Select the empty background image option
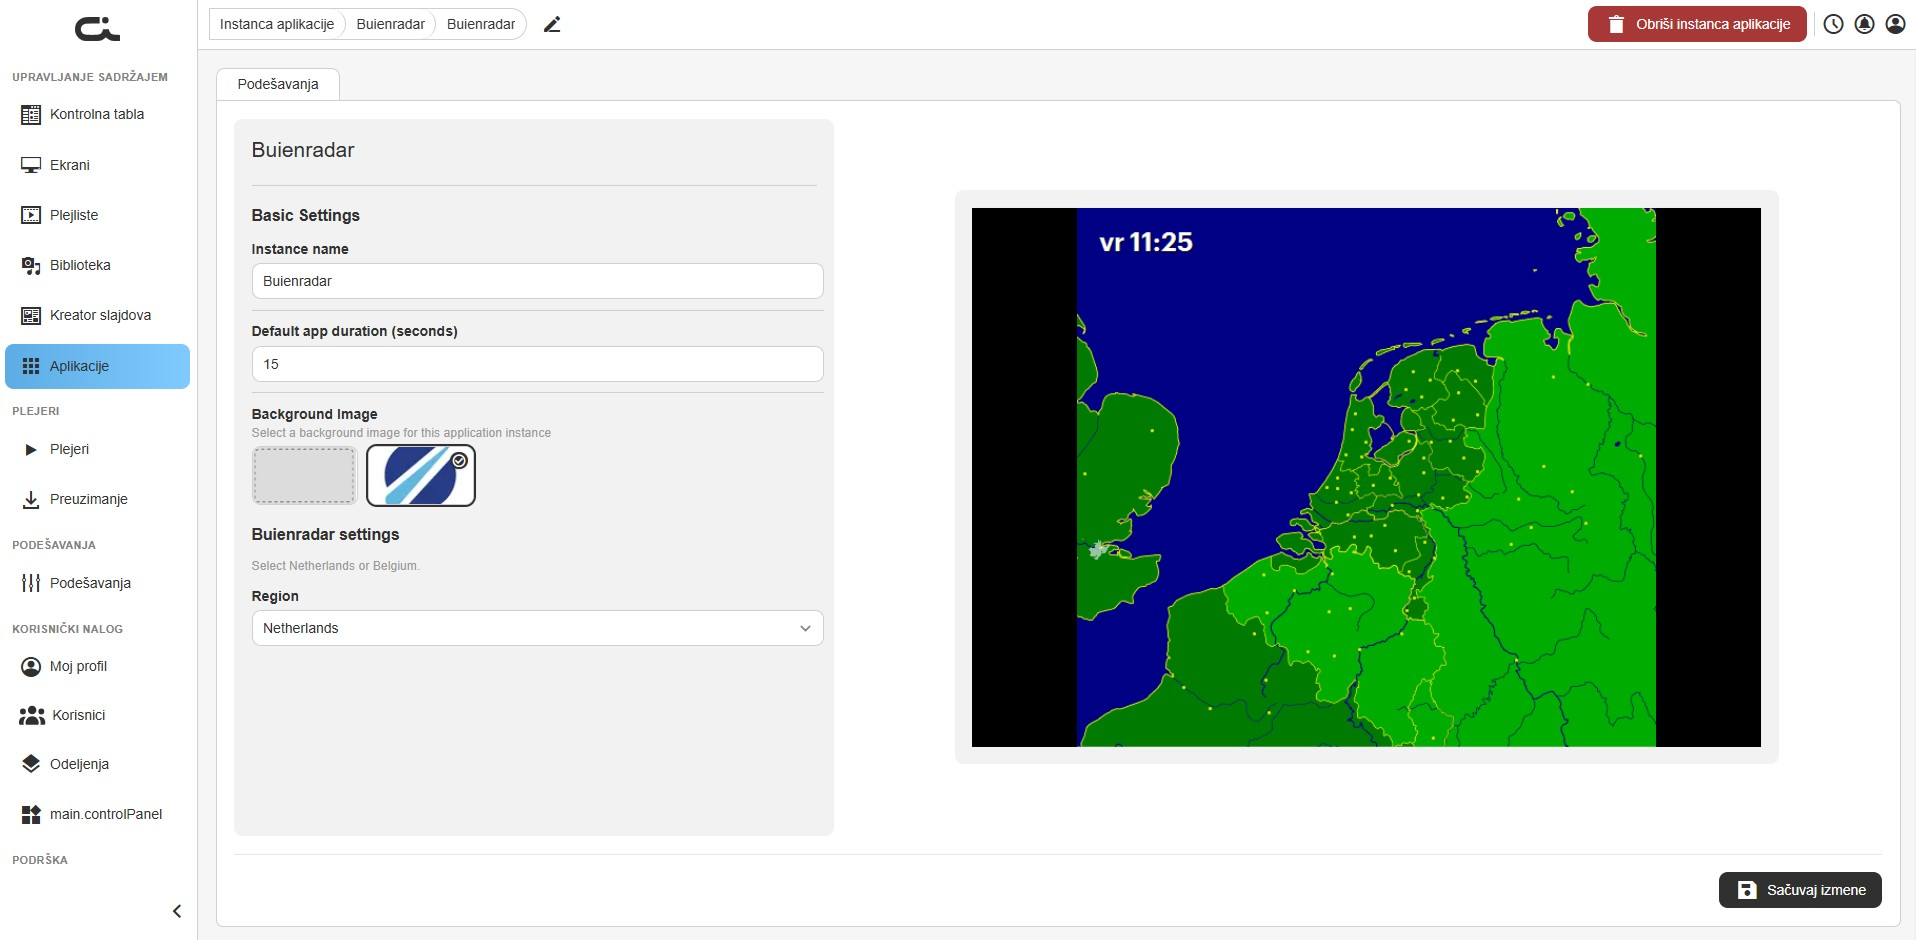 (x=304, y=475)
